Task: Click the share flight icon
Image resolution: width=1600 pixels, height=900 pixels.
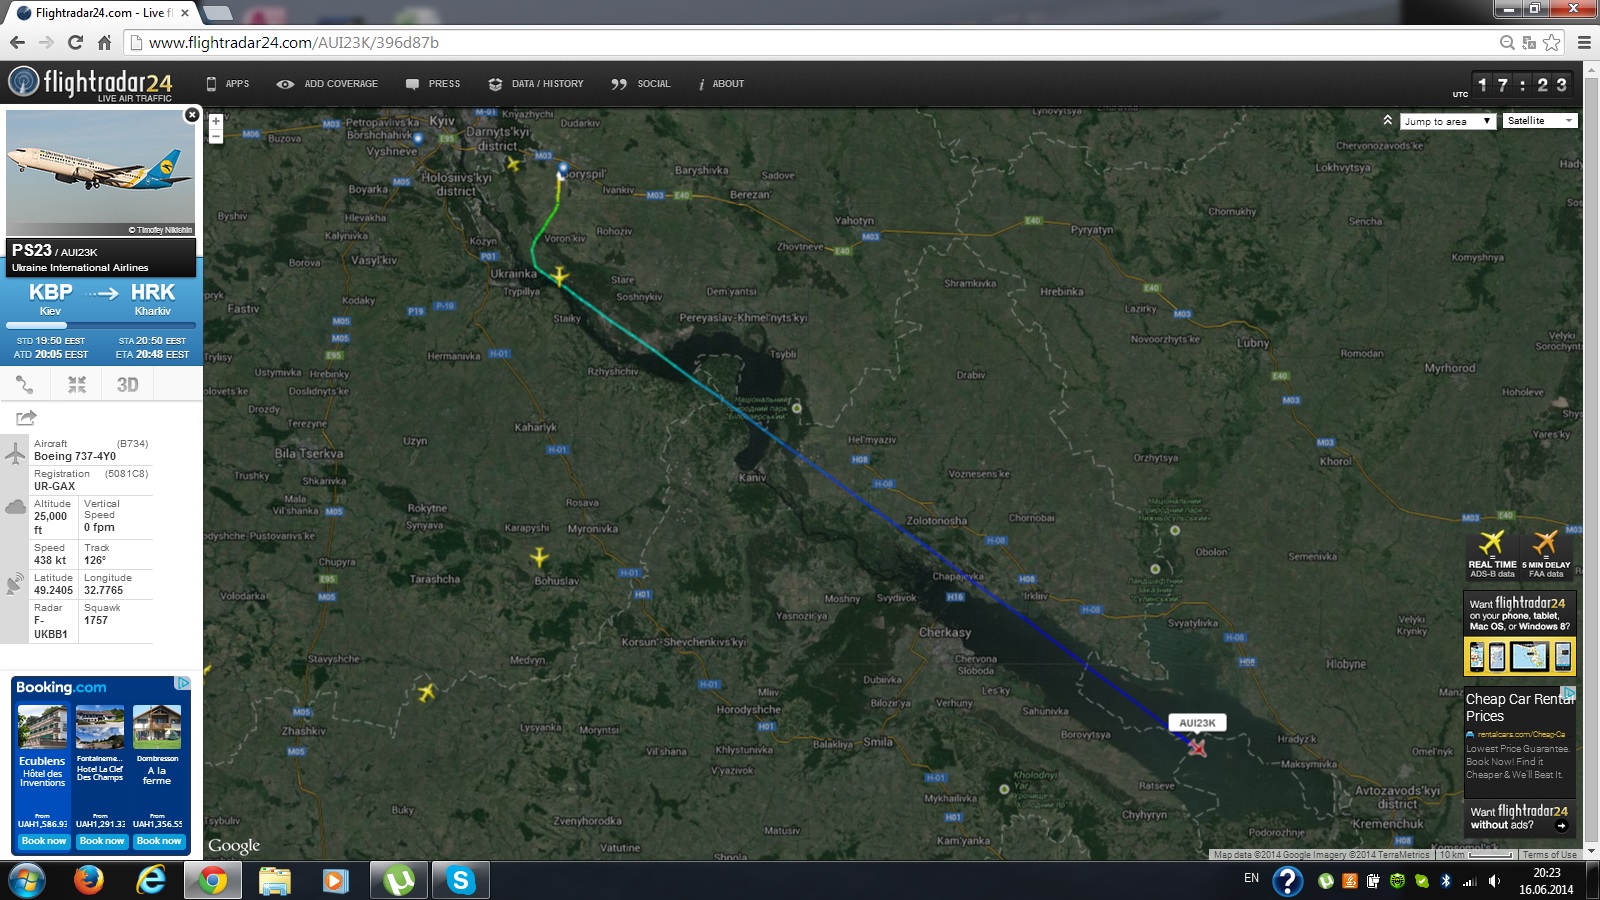Action: 26,418
